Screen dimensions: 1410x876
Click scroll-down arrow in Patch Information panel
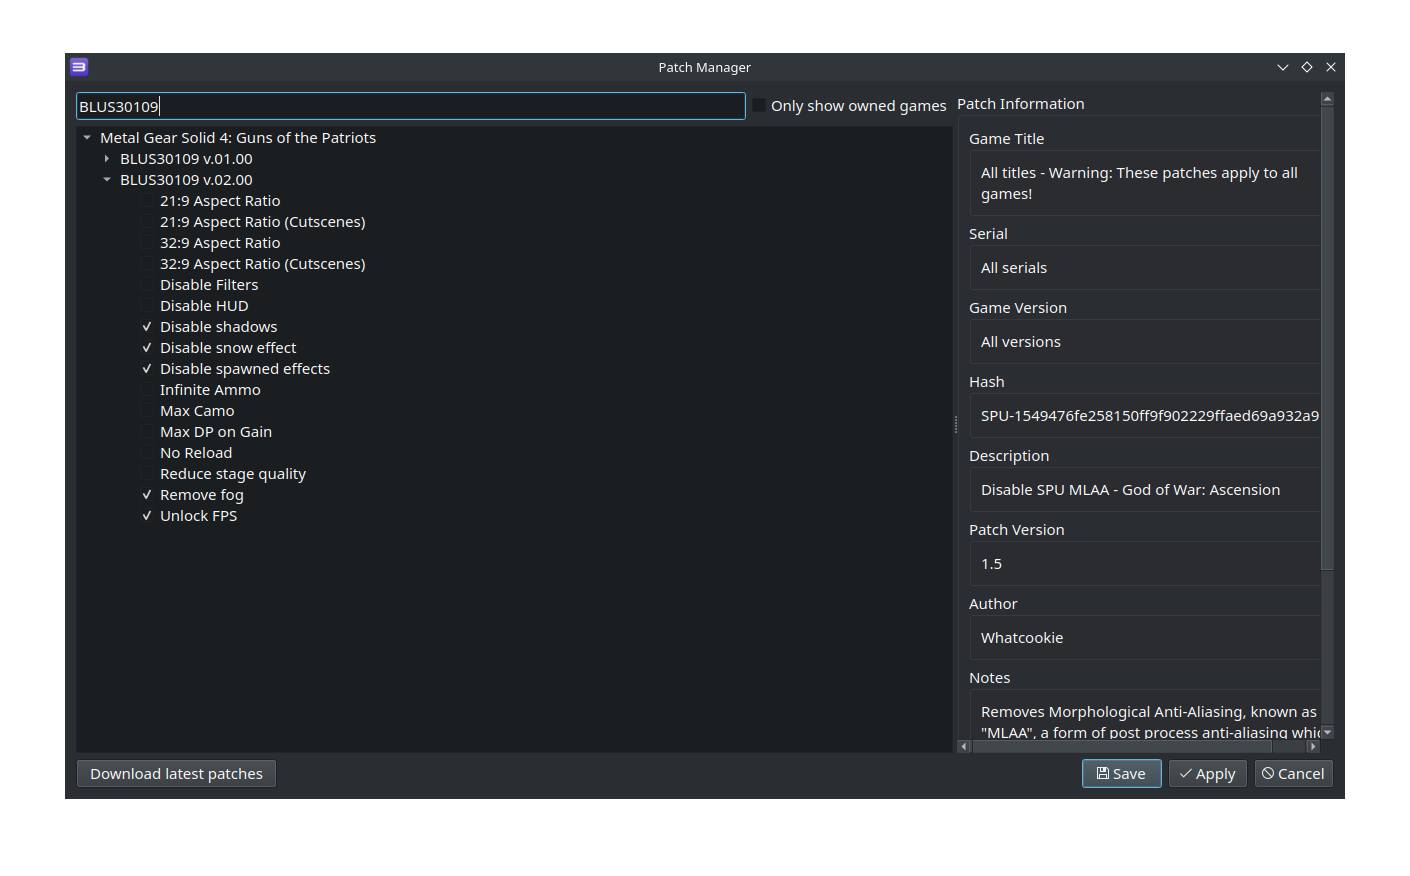click(1327, 733)
